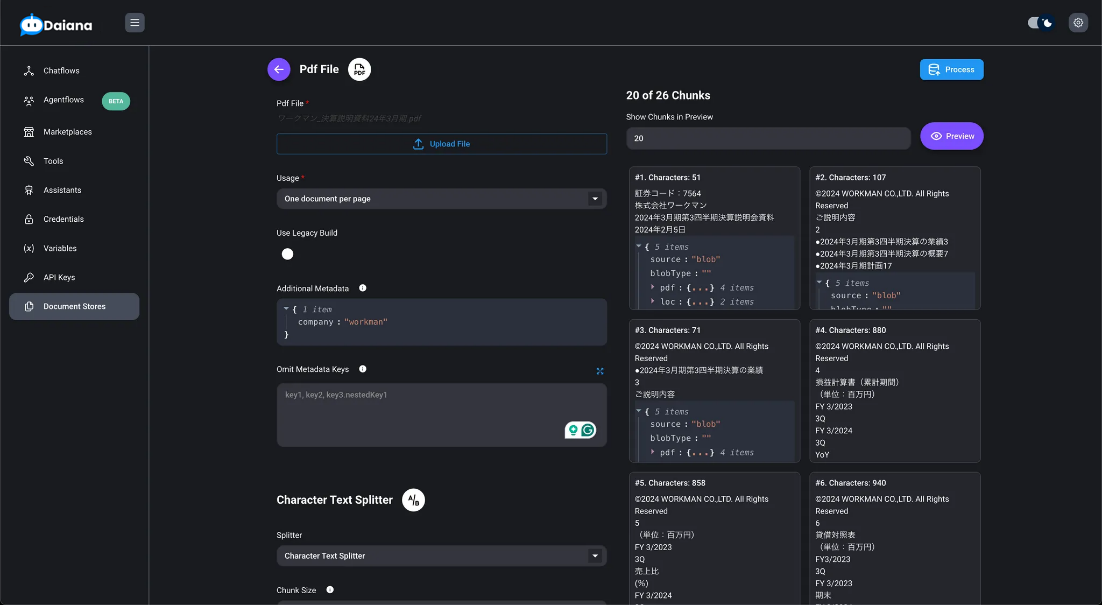The width and height of the screenshot is (1102, 605).
Task: Click the Daiana logo
Action: [x=56, y=24]
